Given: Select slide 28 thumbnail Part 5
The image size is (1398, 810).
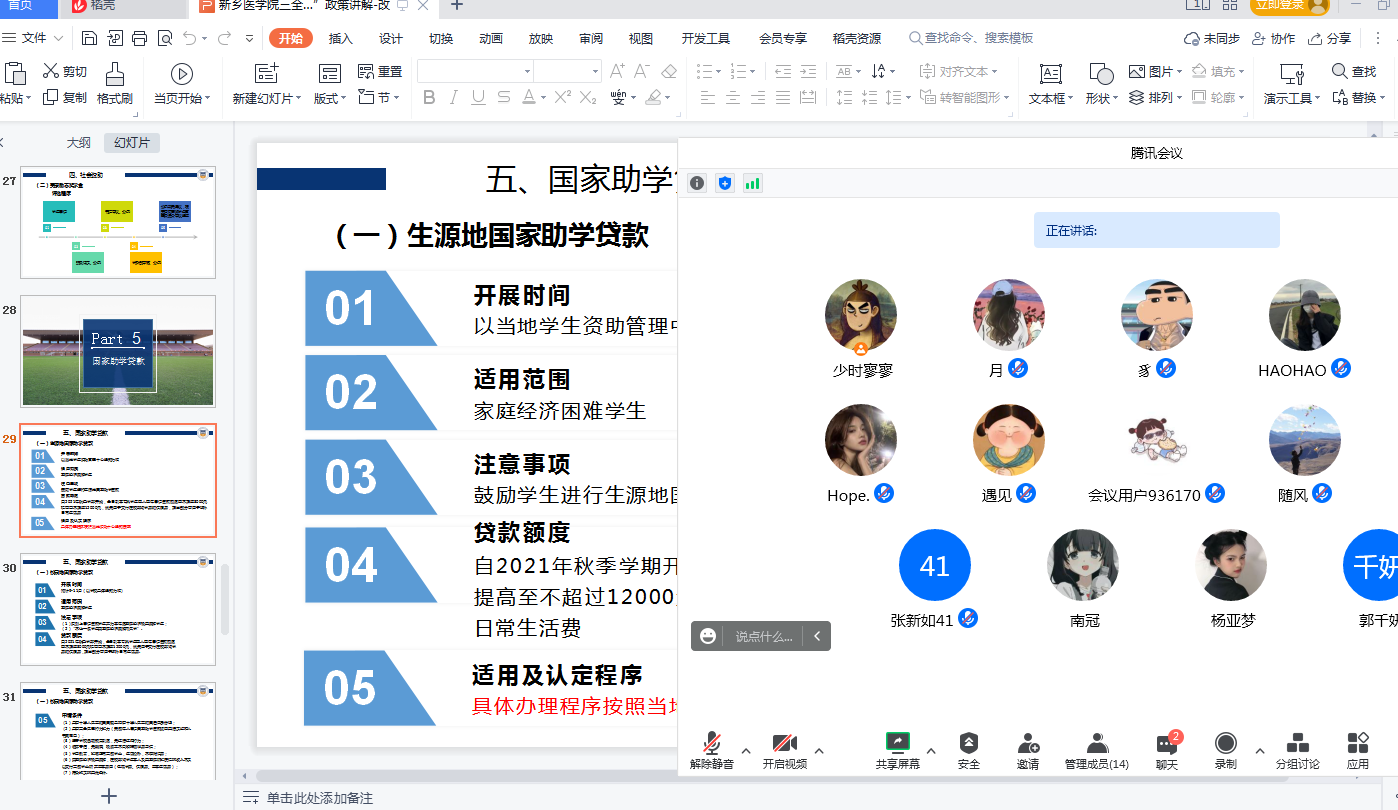Looking at the screenshot, I should pyautogui.click(x=118, y=351).
